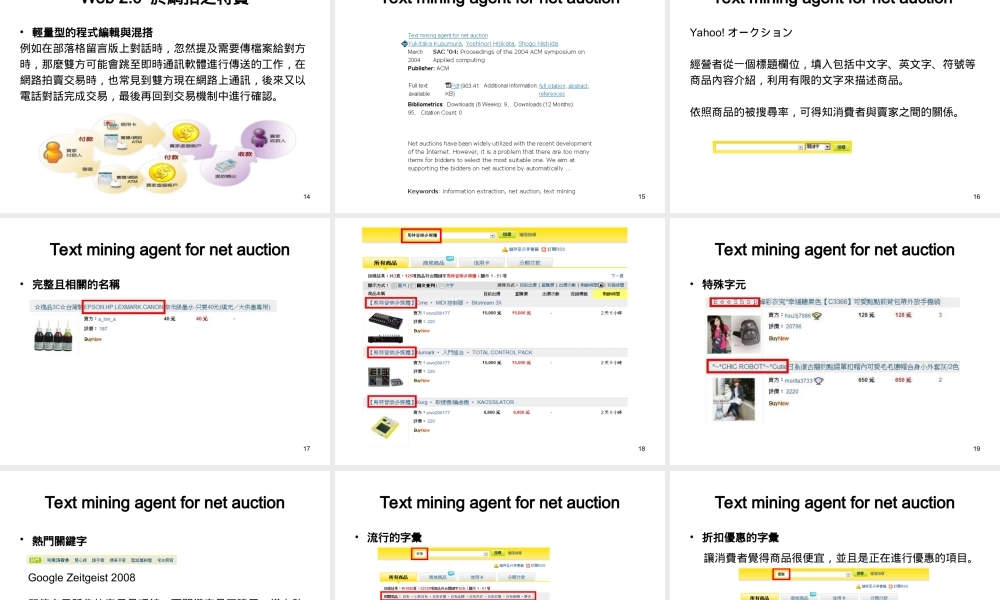Click the KAOSSILATOR product thumbnail
Viewport: 1000px width, 600px height.
point(385,424)
